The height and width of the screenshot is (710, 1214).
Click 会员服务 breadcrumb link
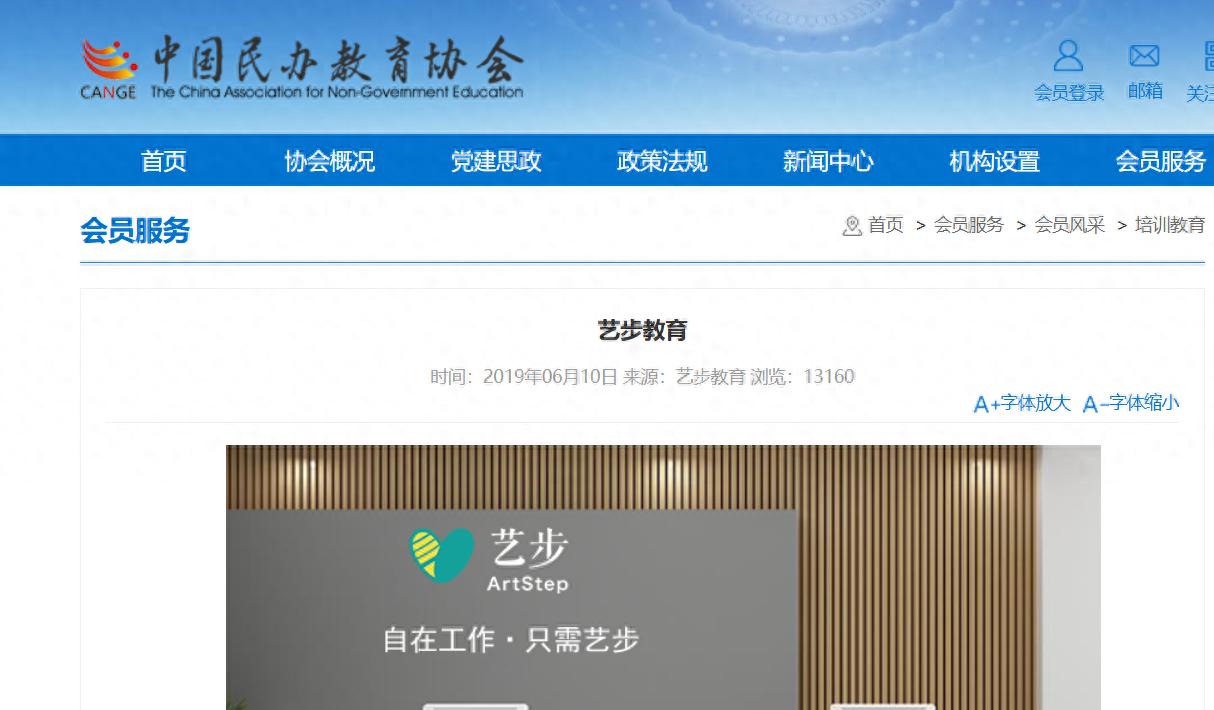[x=968, y=225]
